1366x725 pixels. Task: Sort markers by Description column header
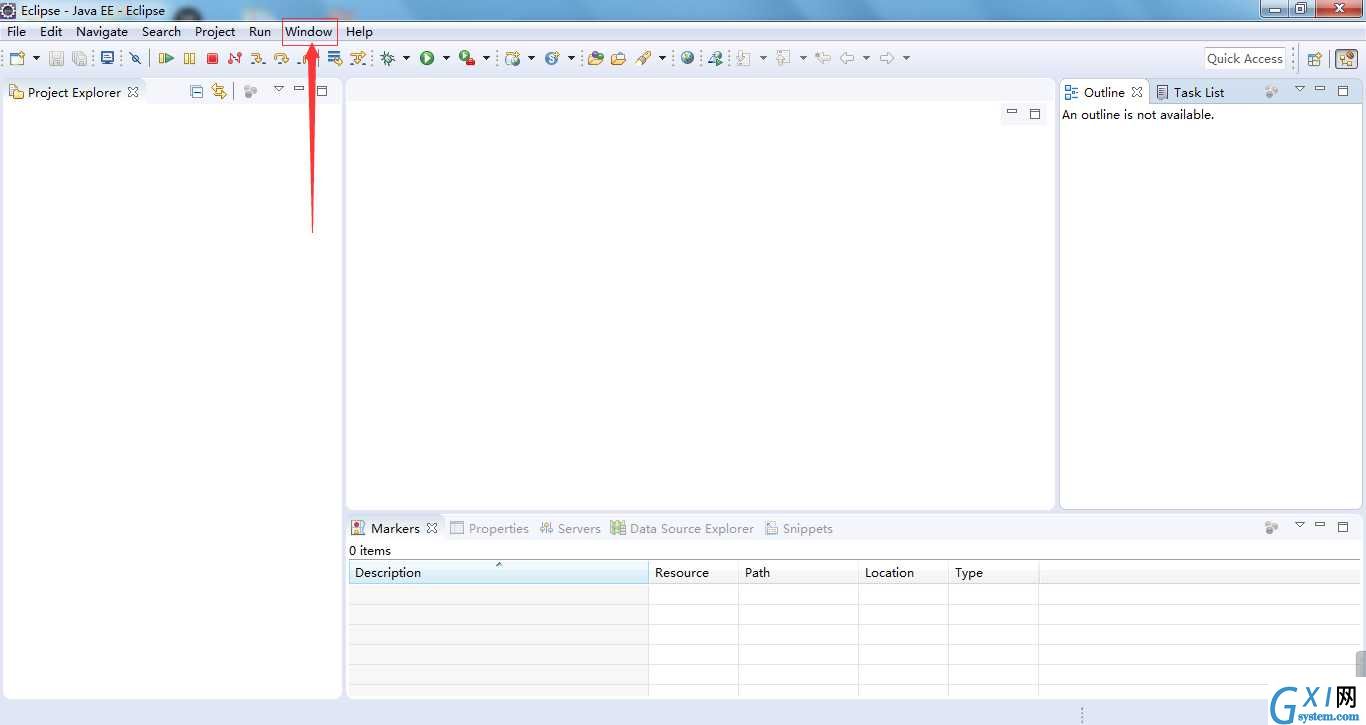[498, 573]
